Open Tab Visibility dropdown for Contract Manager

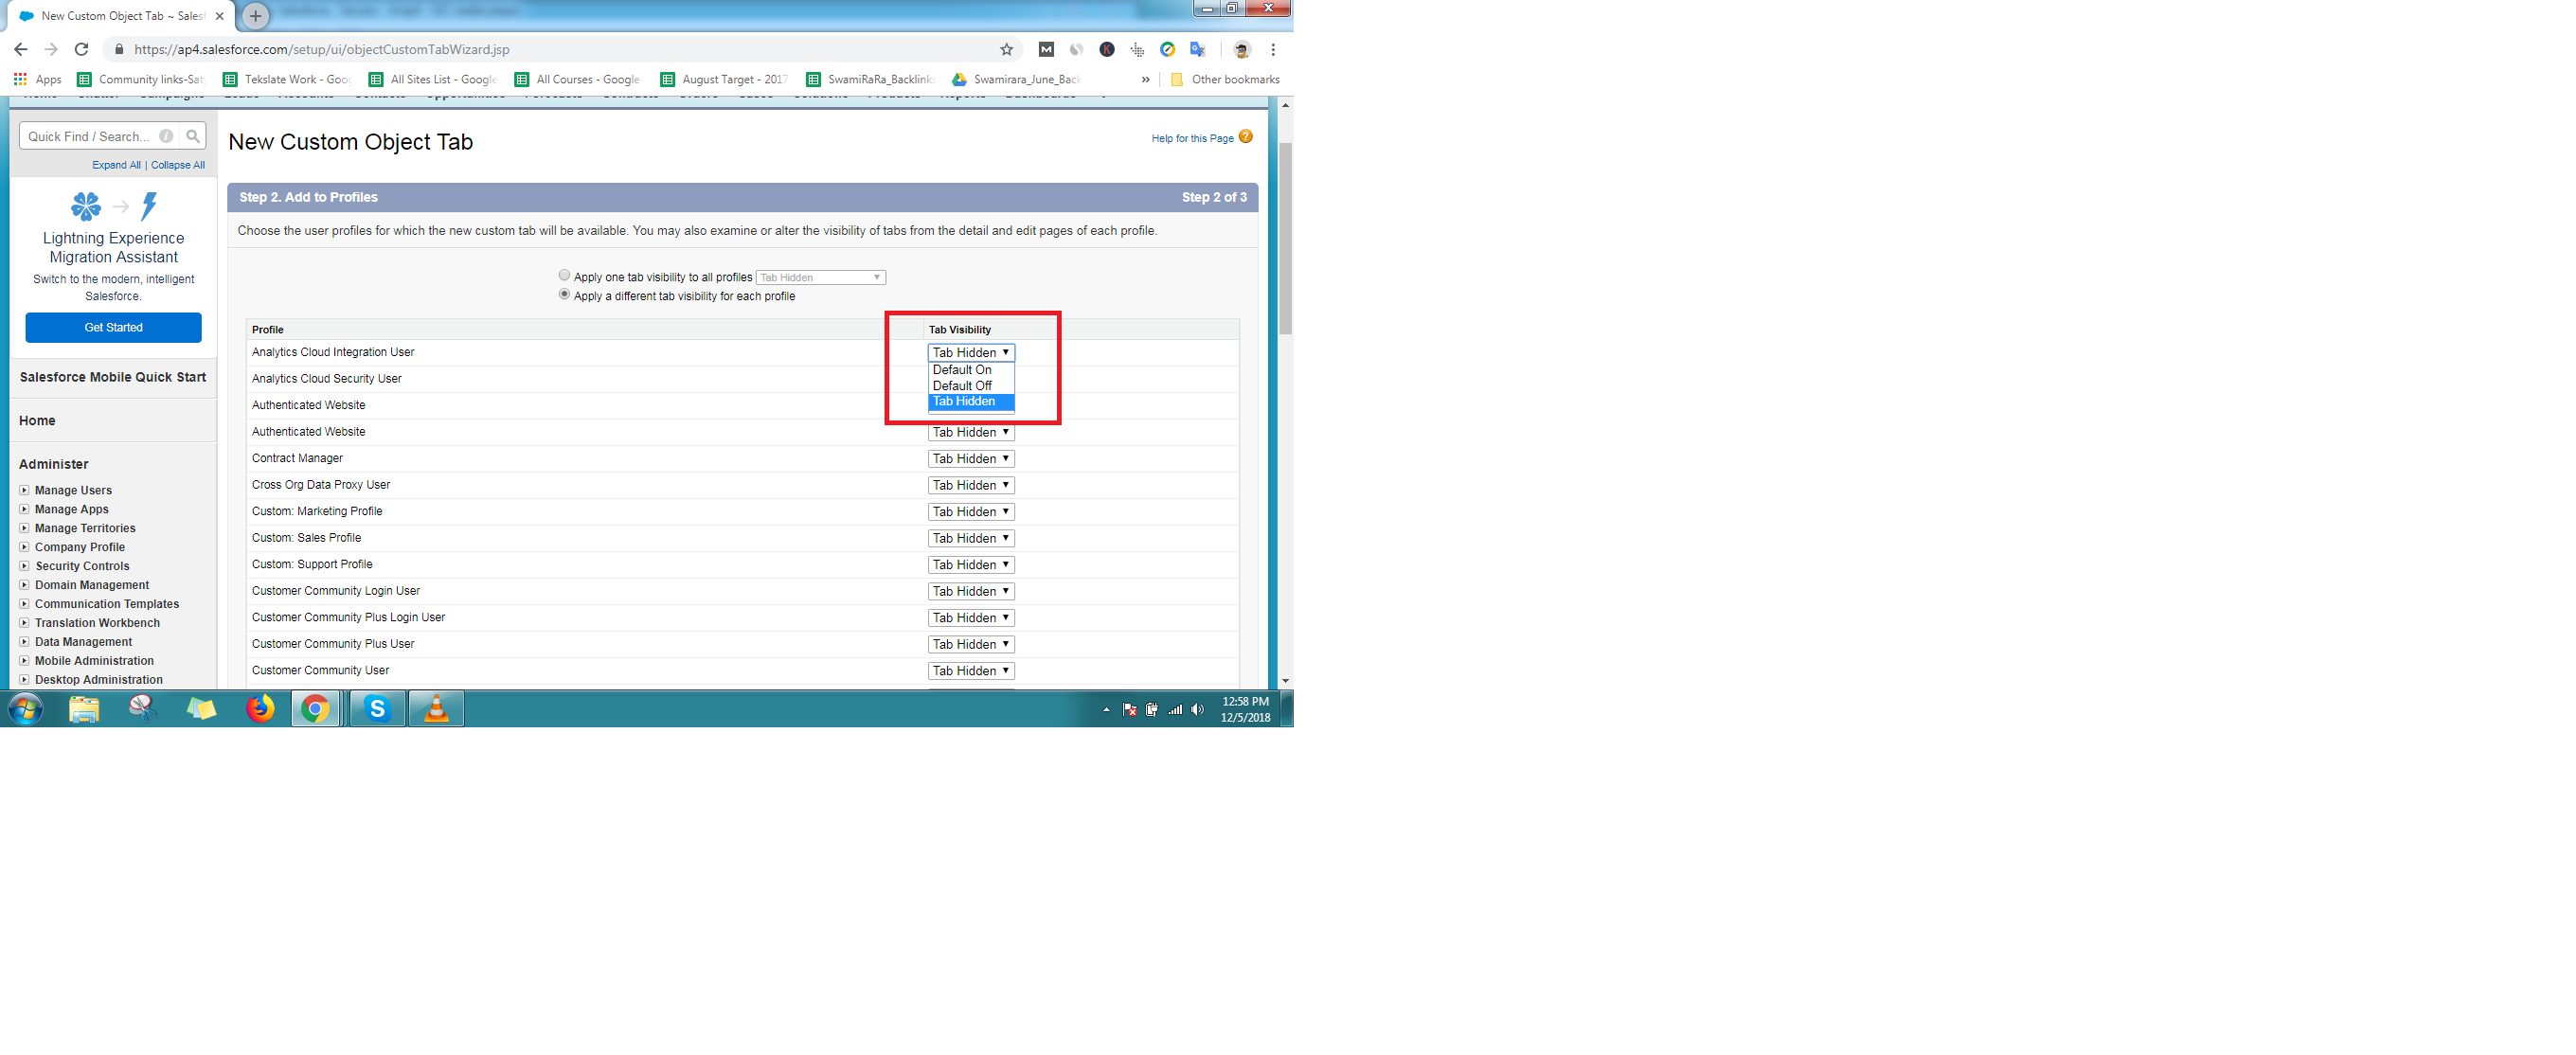point(971,459)
